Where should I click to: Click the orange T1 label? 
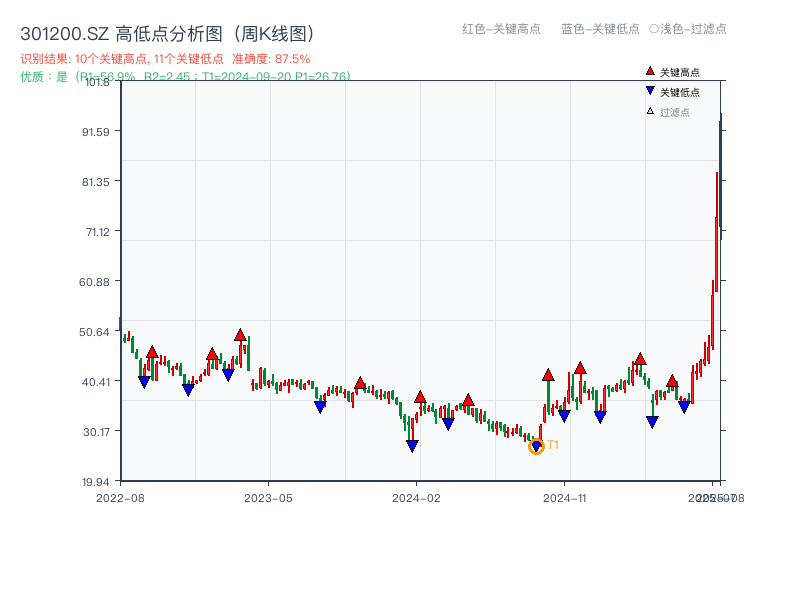coord(553,445)
